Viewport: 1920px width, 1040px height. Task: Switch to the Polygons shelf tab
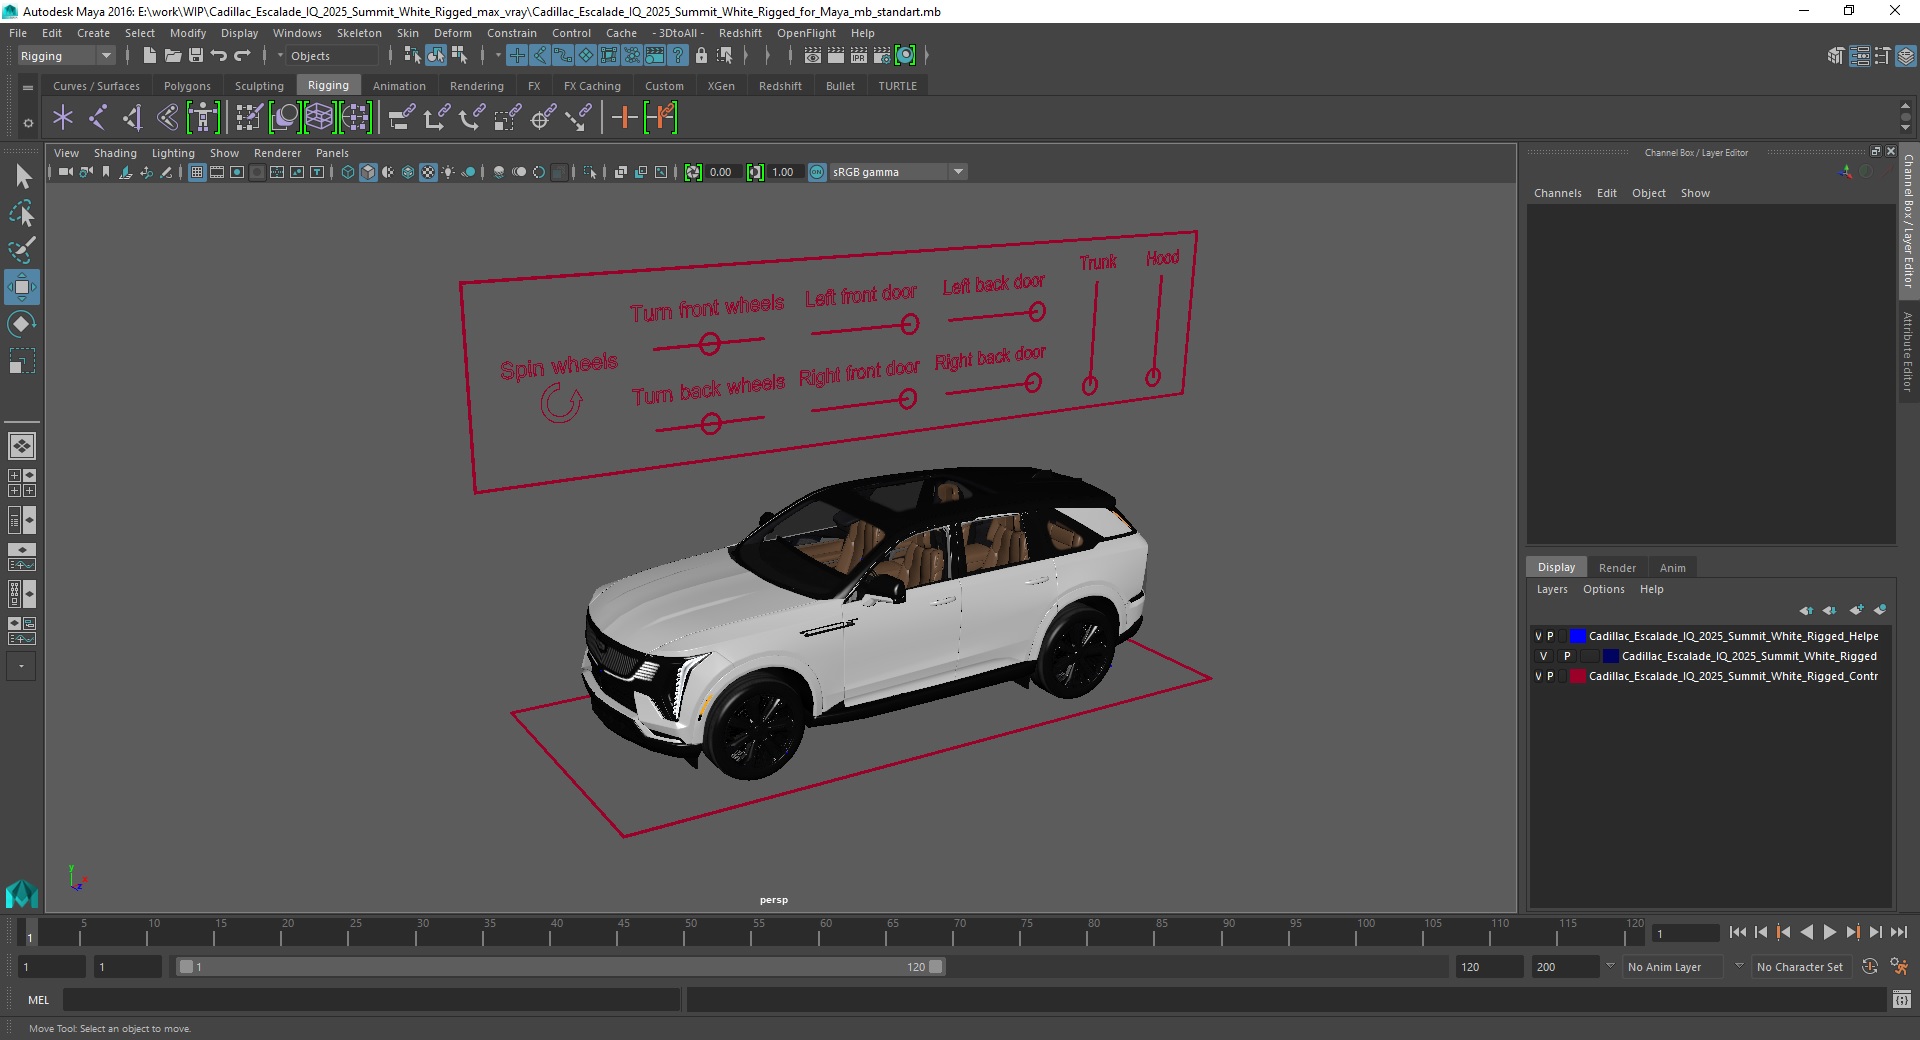187,86
